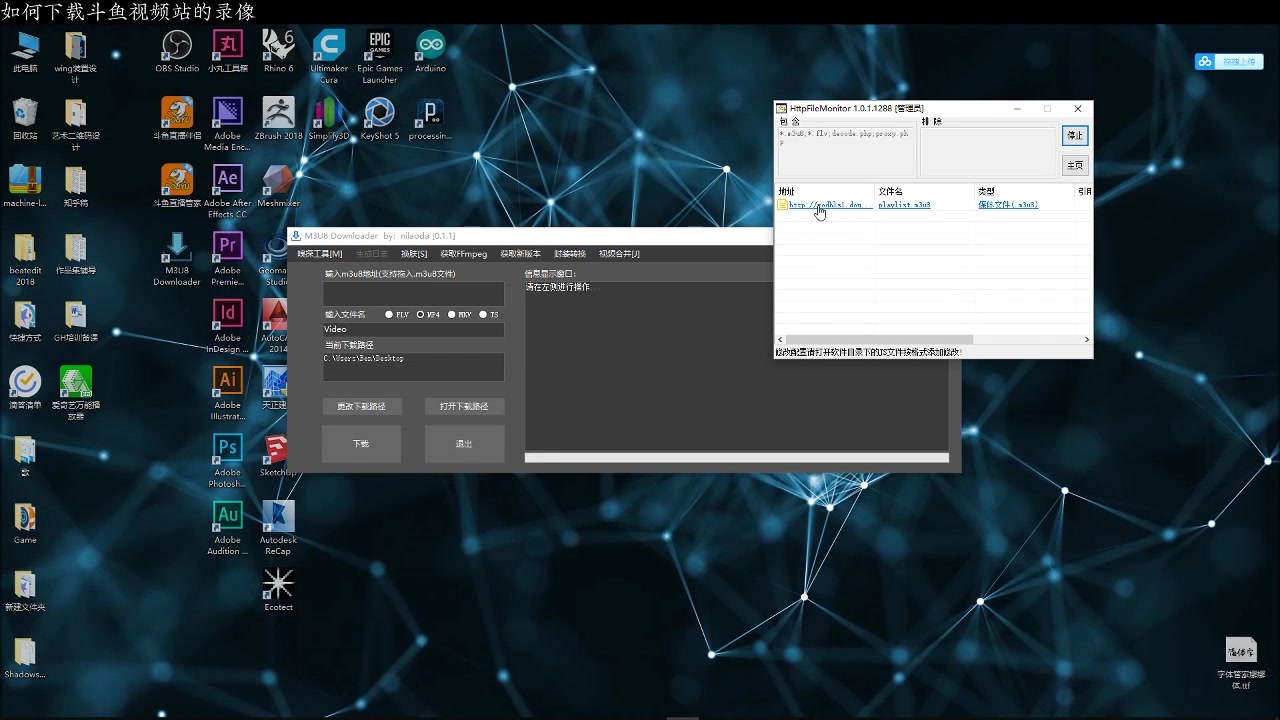
Task: Open the Rhino 6 desktop icon
Action: click(278, 51)
